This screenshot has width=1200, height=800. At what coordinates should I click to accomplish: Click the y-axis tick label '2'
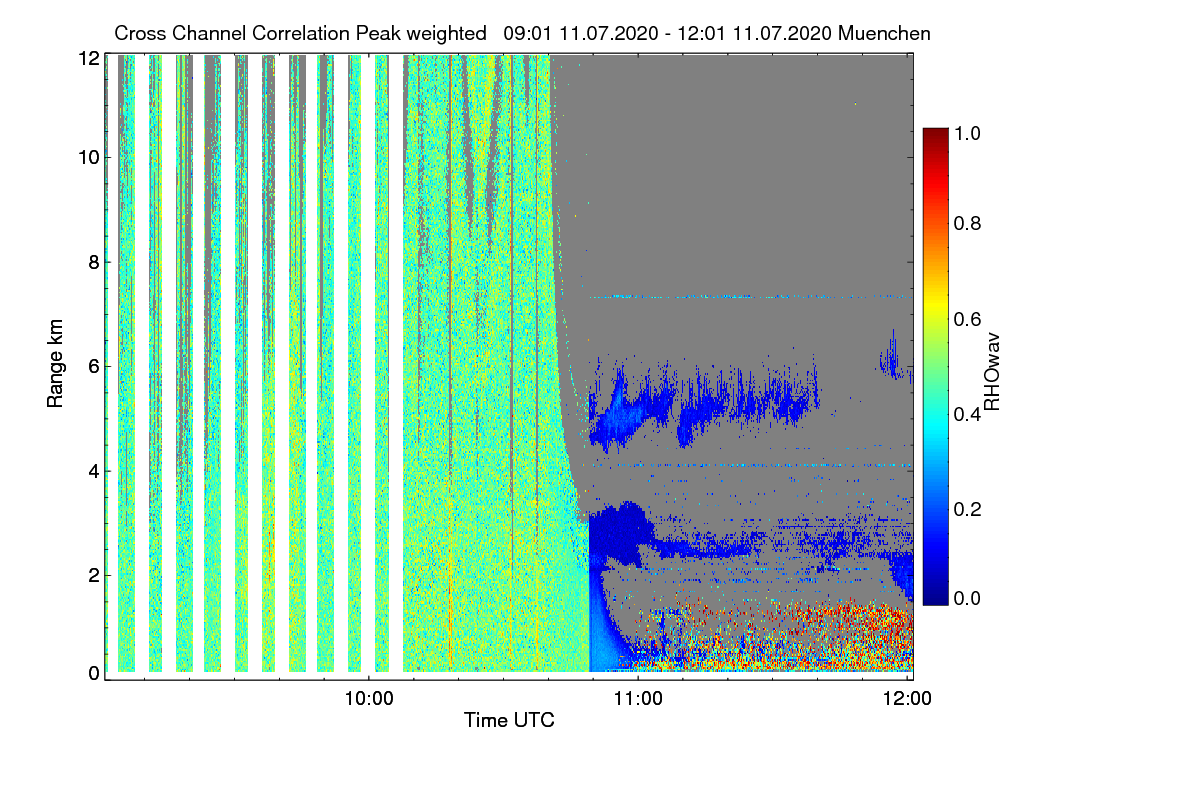click(x=94, y=575)
